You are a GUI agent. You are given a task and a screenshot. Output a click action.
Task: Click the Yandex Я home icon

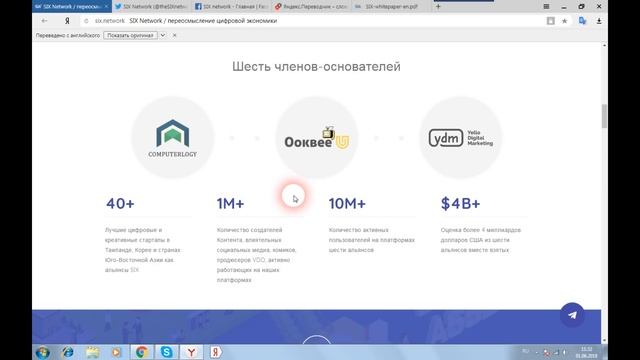pyautogui.click(x=67, y=21)
